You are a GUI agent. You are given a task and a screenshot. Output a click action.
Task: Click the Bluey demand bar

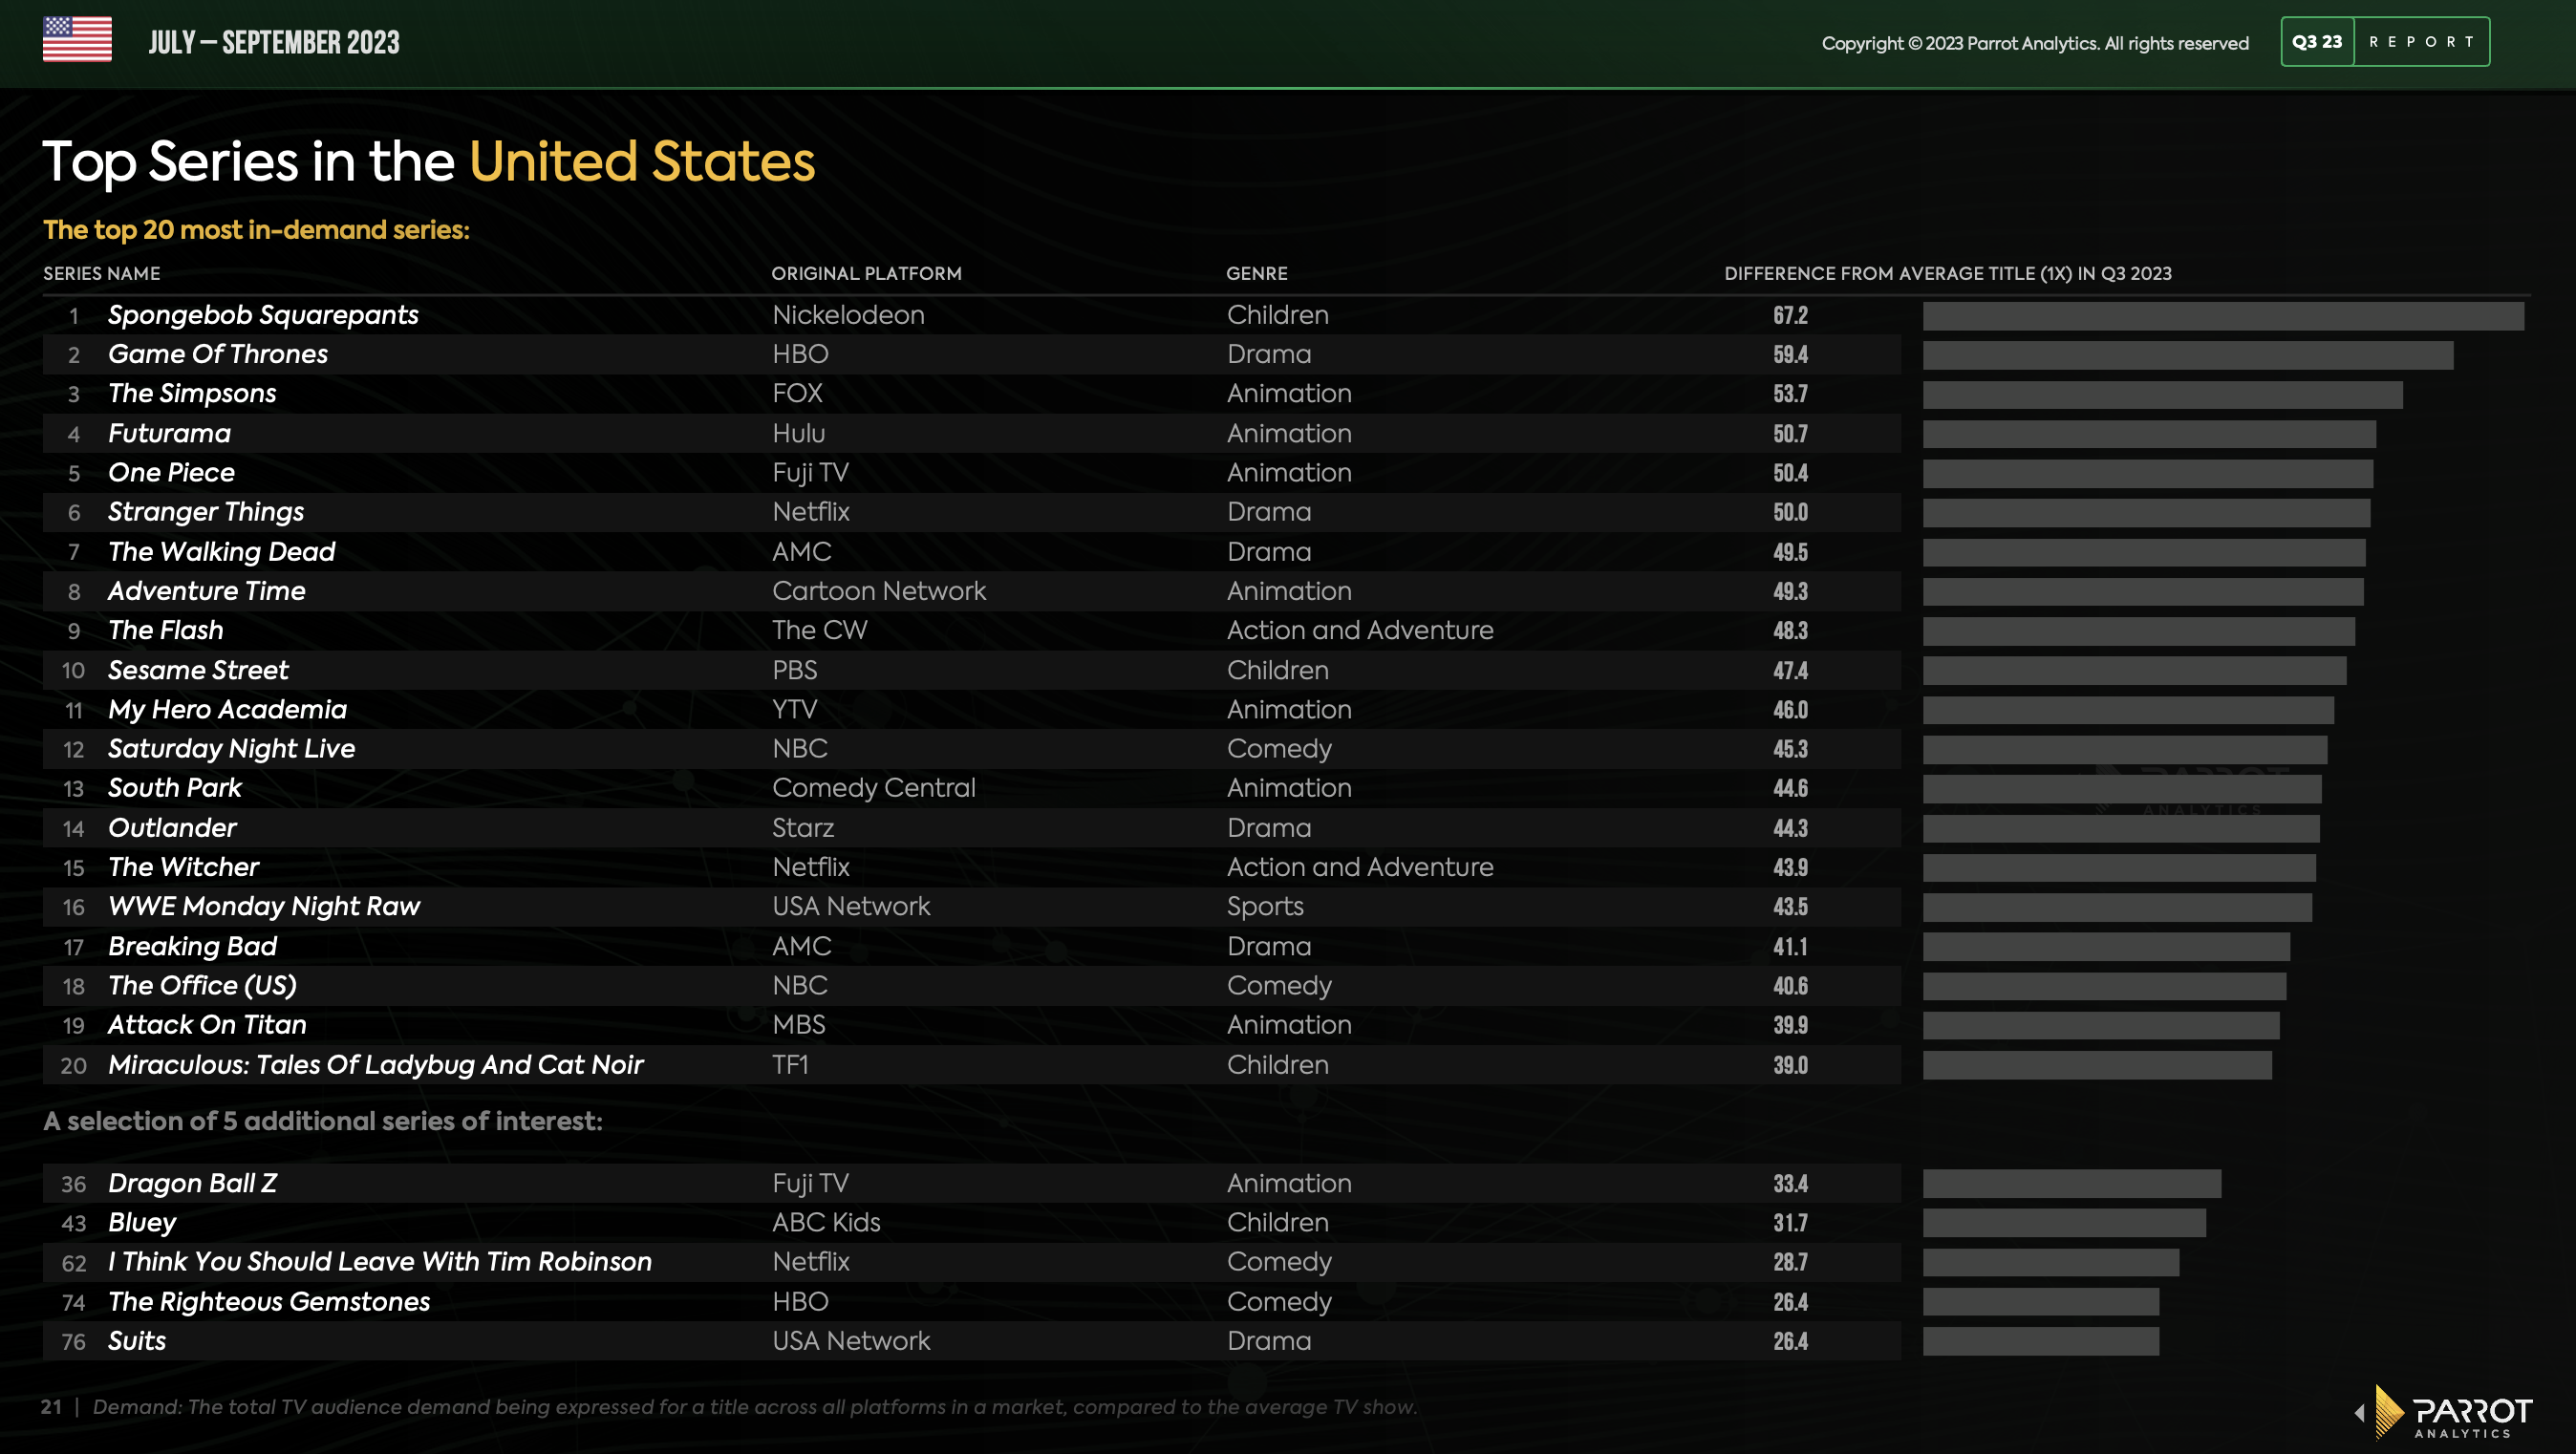(x=2064, y=1223)
